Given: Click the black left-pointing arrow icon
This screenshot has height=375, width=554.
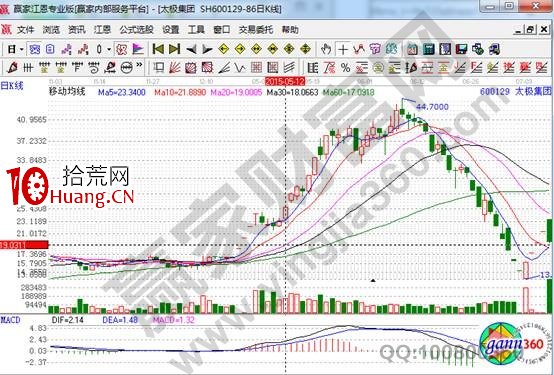Looking at the screenshot, I should (191, 49).
